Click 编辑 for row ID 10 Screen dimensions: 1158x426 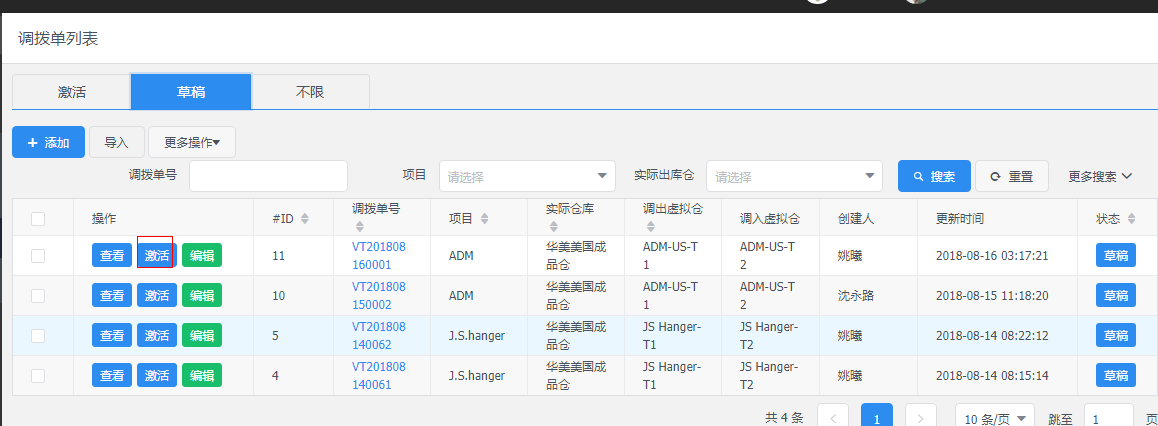point(202,295)
